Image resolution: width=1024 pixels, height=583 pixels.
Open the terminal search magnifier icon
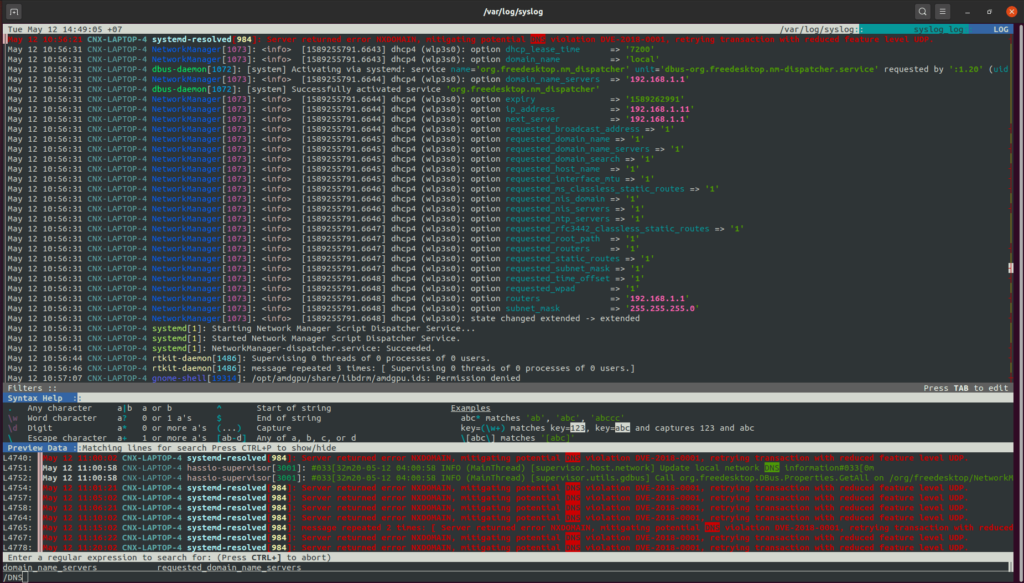coord(922,12)
